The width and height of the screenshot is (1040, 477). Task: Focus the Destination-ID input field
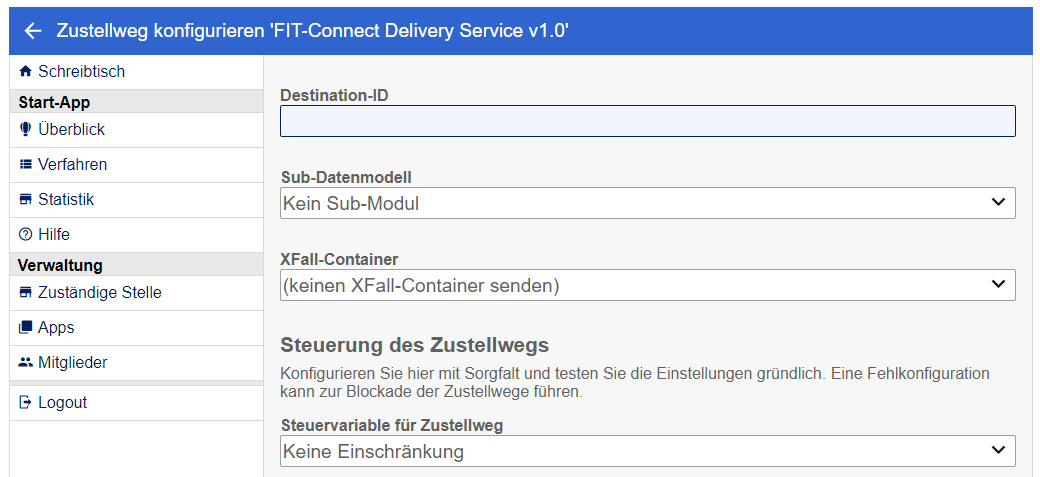pos(647,121)
